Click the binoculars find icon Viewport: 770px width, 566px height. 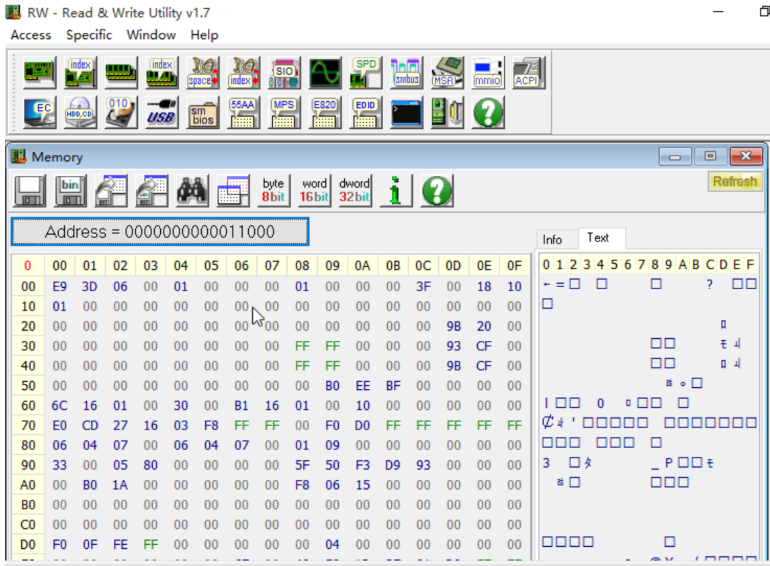190,190
